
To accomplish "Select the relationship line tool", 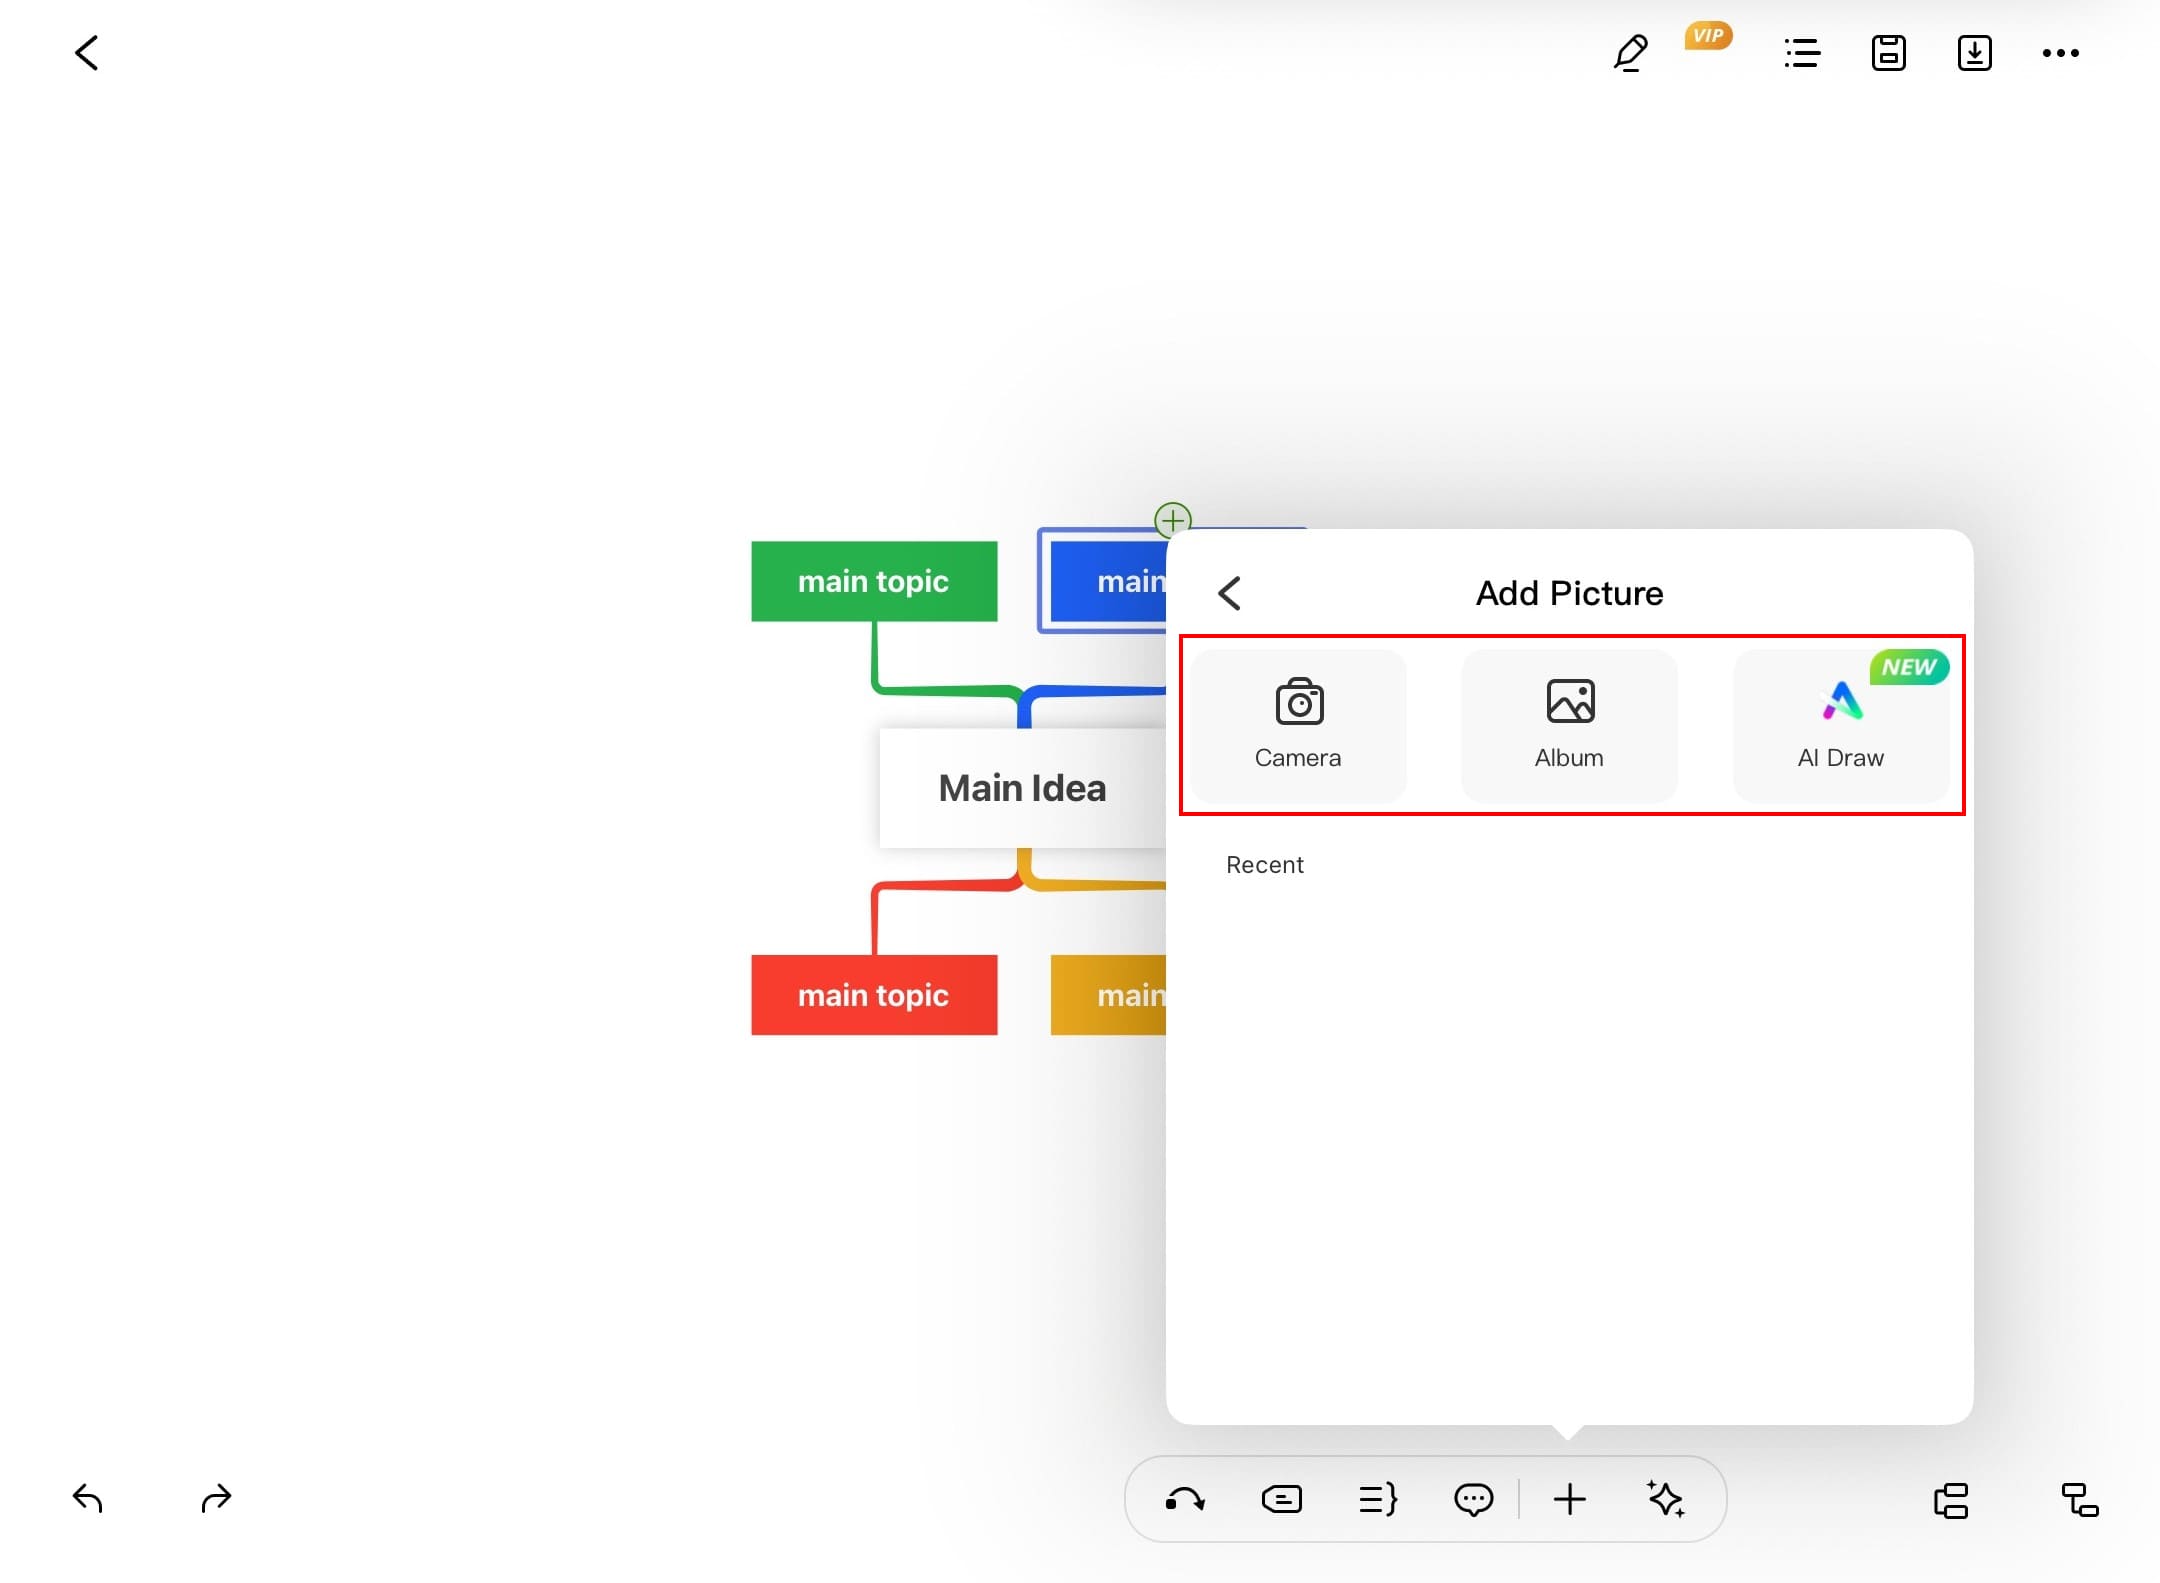I will click(x=1185, y=1499).
